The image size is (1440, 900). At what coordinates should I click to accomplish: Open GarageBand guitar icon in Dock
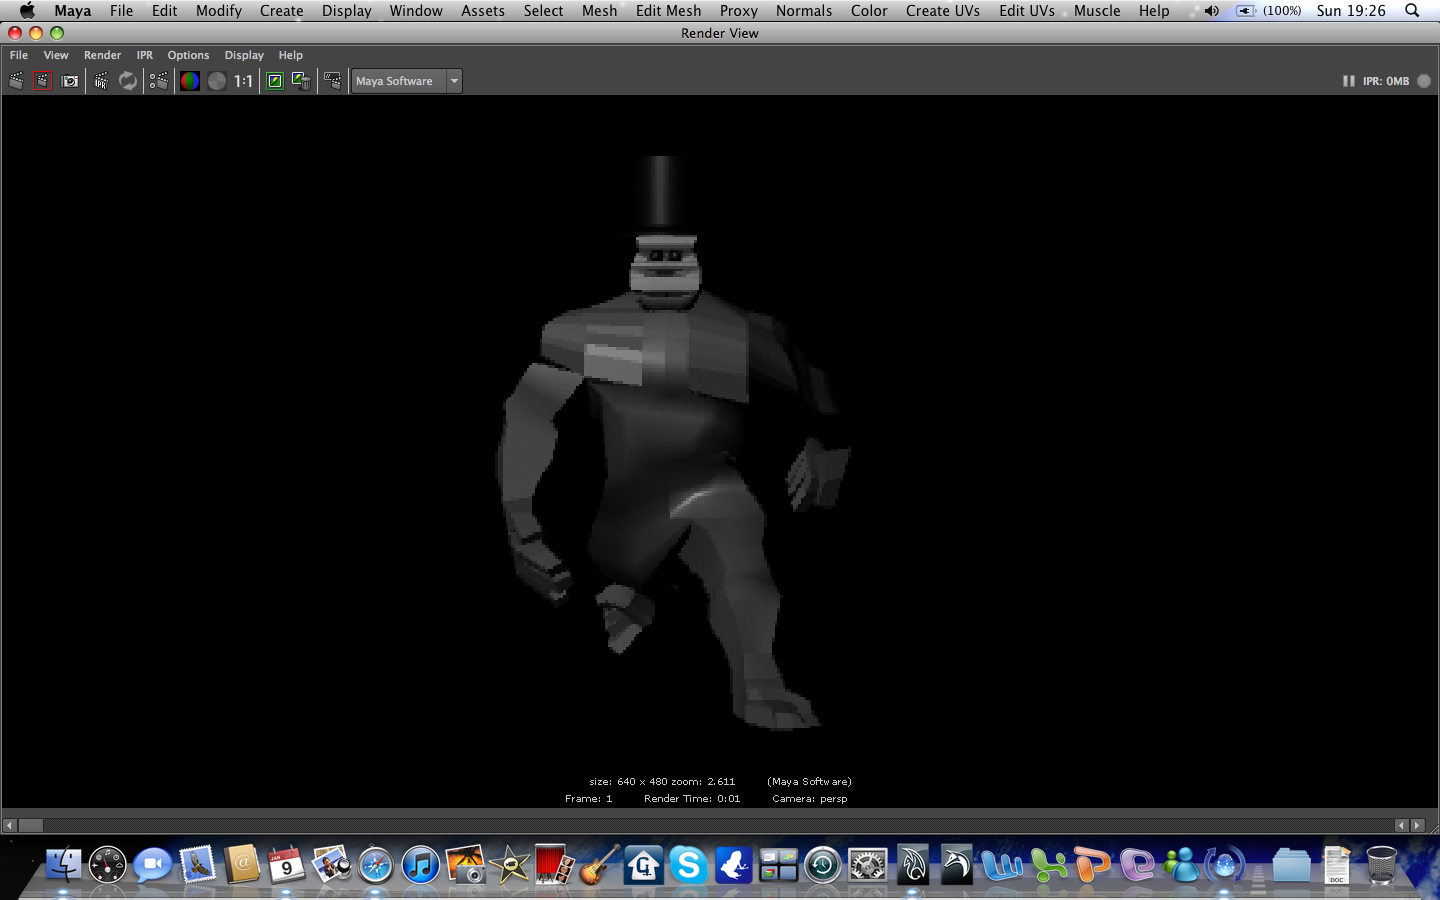point(599,865)
